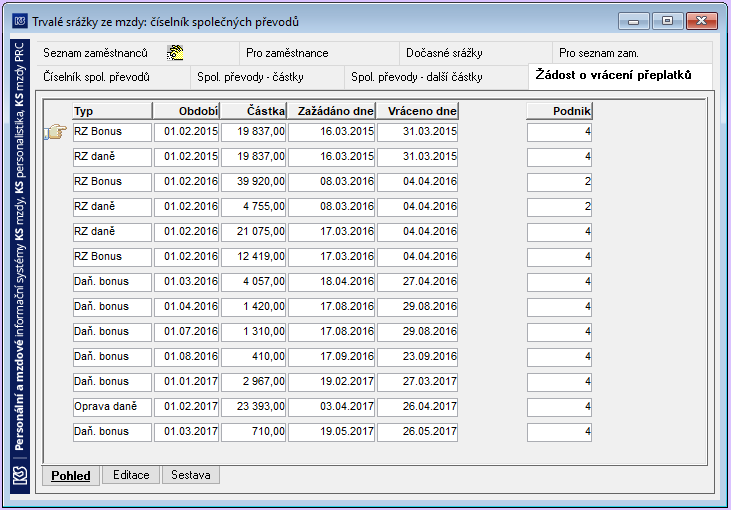Click period field 01.03.2016
731x510 pixels.
[x=186, y=282]
